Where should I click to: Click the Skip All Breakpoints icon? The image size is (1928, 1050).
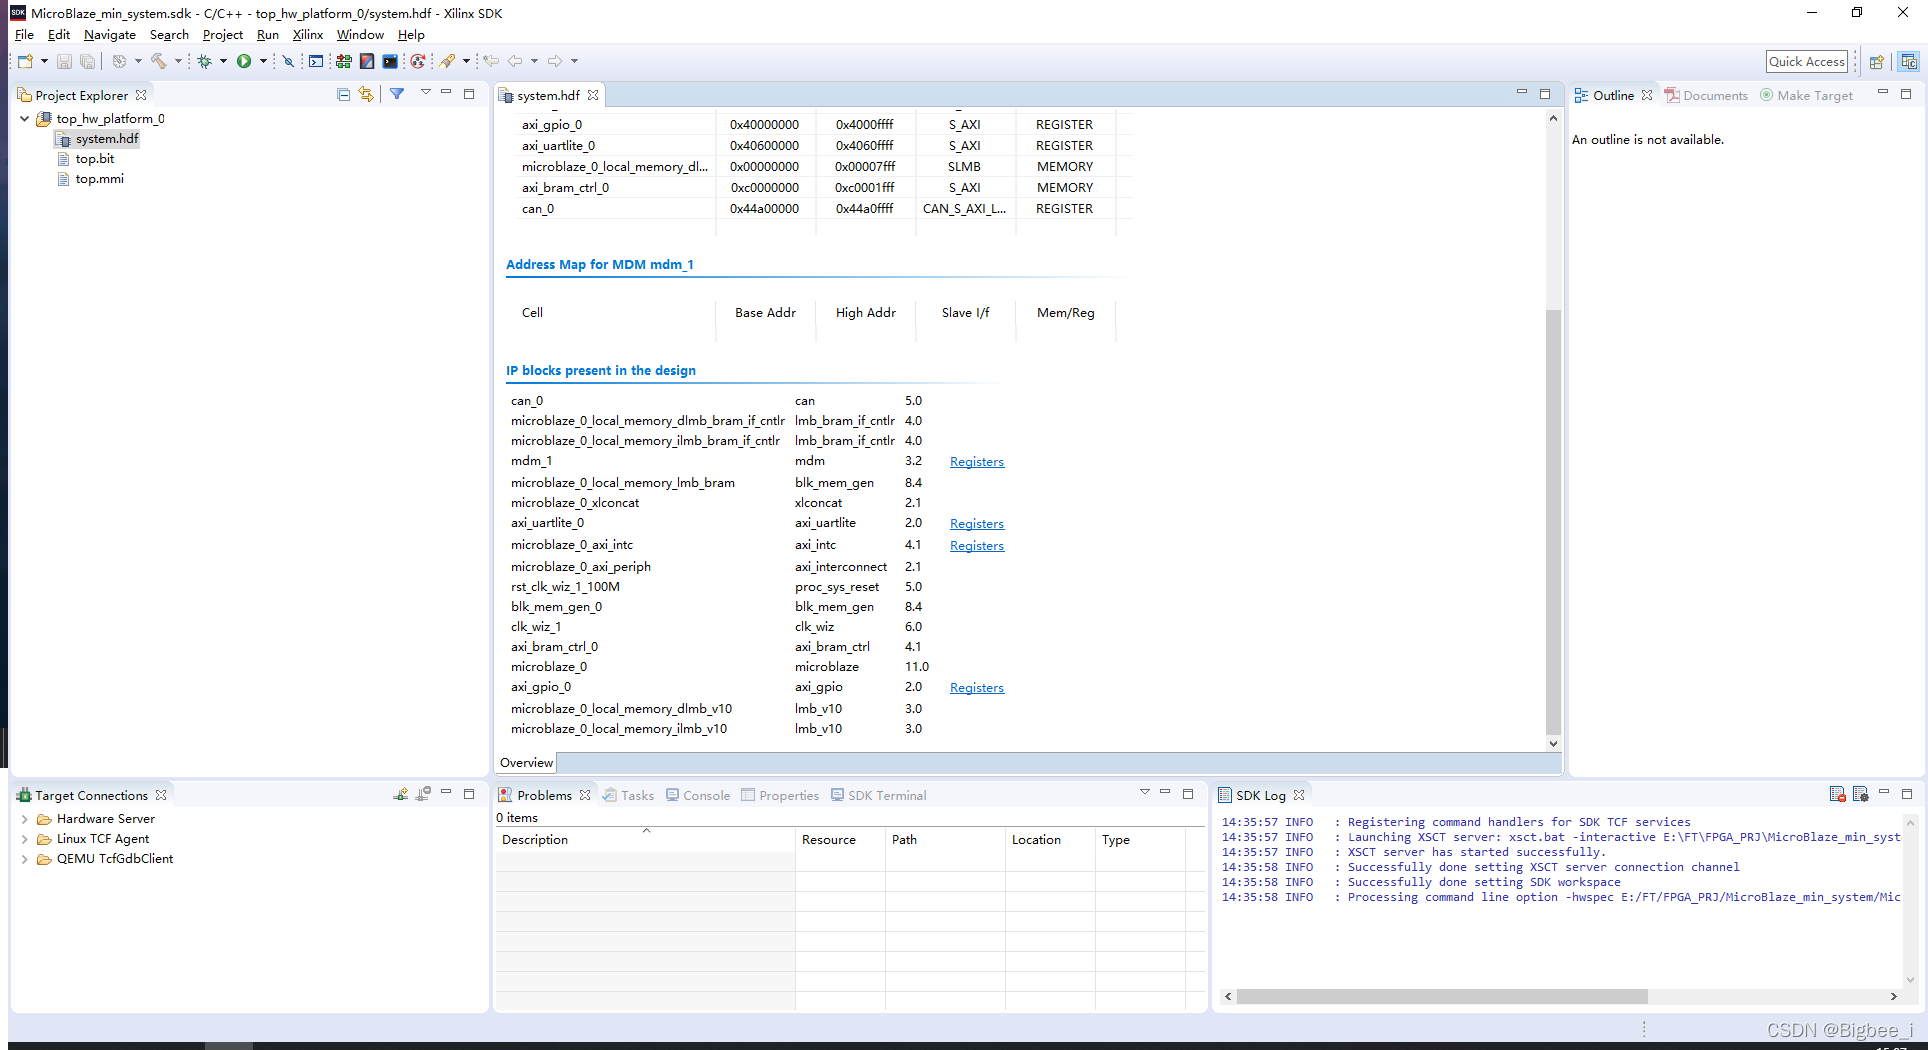288,61
